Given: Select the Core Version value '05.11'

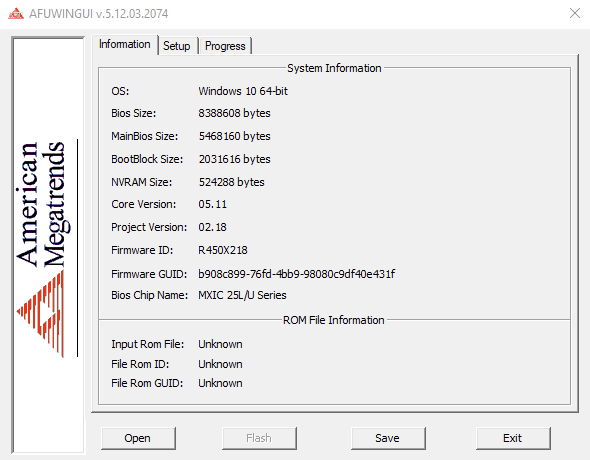Looking at the screenshot, I should (x=213, y=204).
